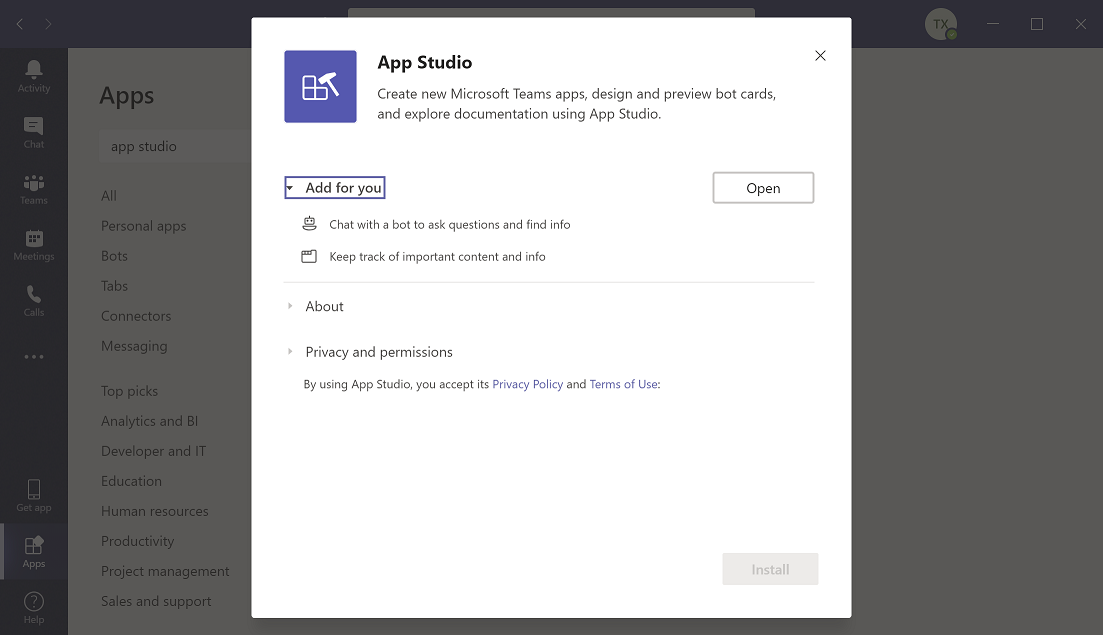Image resolution: width=1103 pixels, height=635 pixels.
Task: Open more apps ellipsis in sidebar
Action: 34,357
